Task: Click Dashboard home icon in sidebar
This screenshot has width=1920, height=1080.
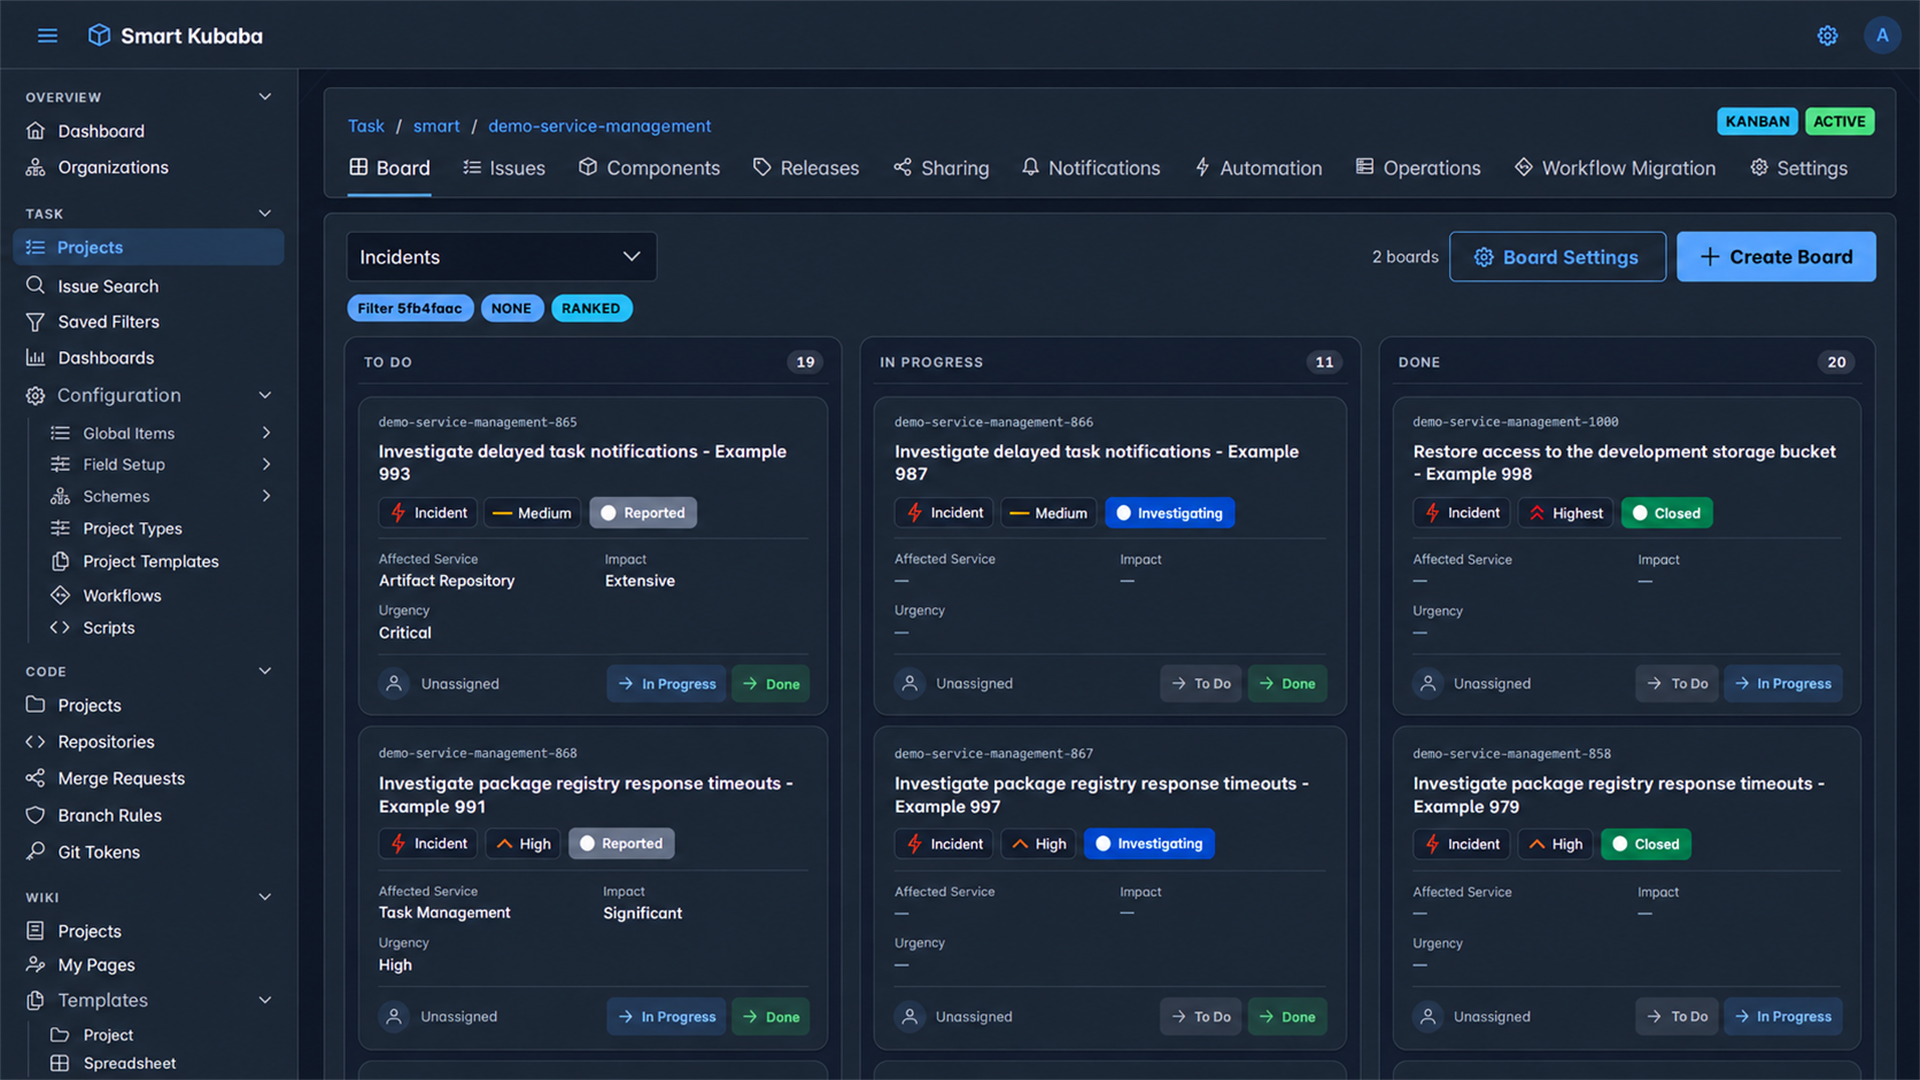Action: pyautogui.click(x=36, y=131)
